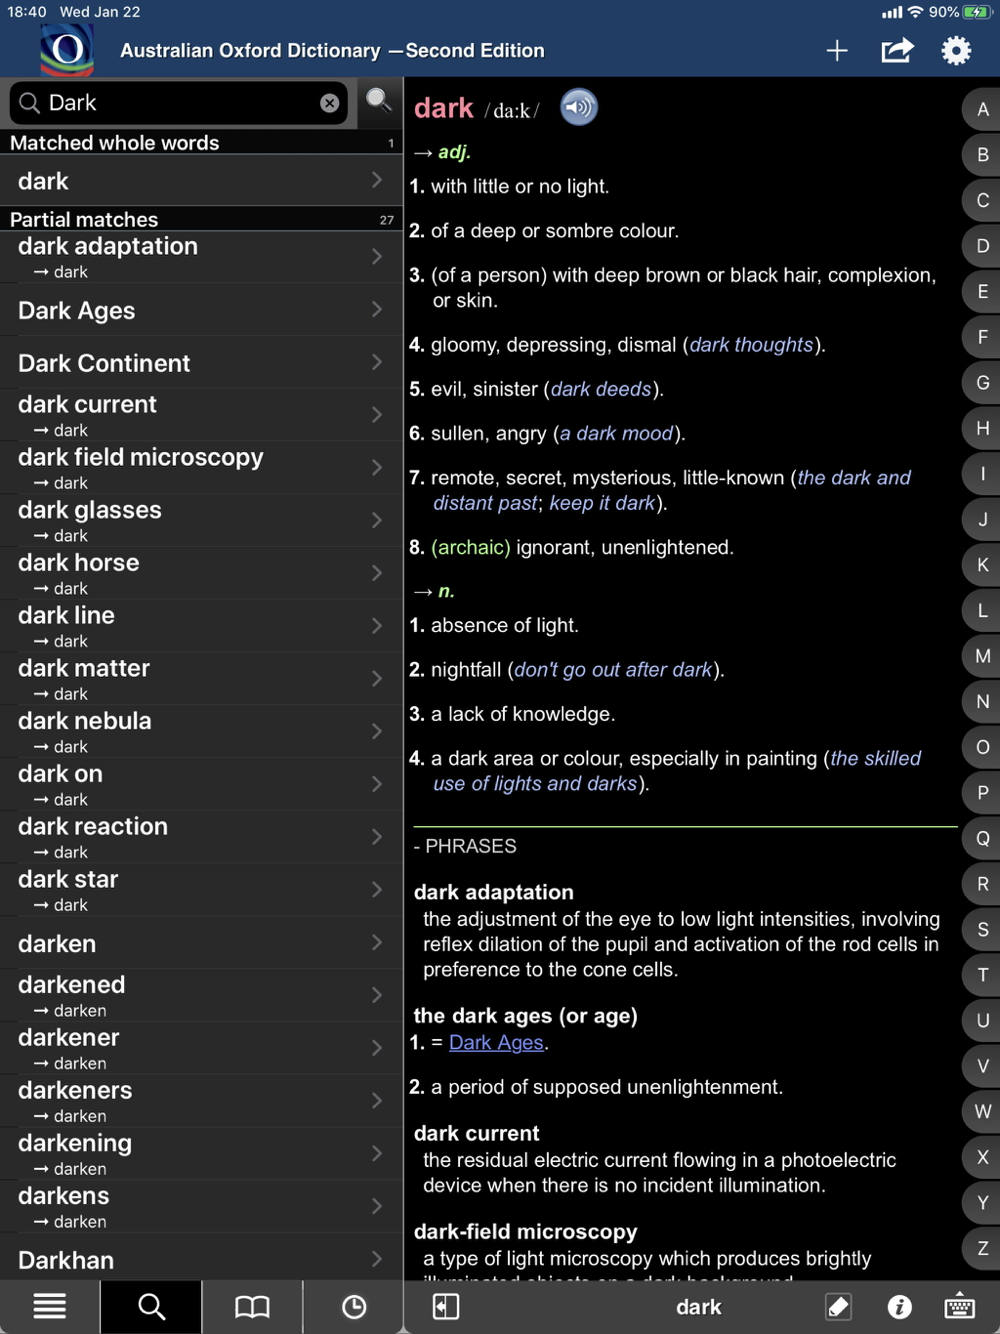Jump to letter W in alphabet index
The width and height of the screenshot is (1000, 1334).
[982, 1111]
